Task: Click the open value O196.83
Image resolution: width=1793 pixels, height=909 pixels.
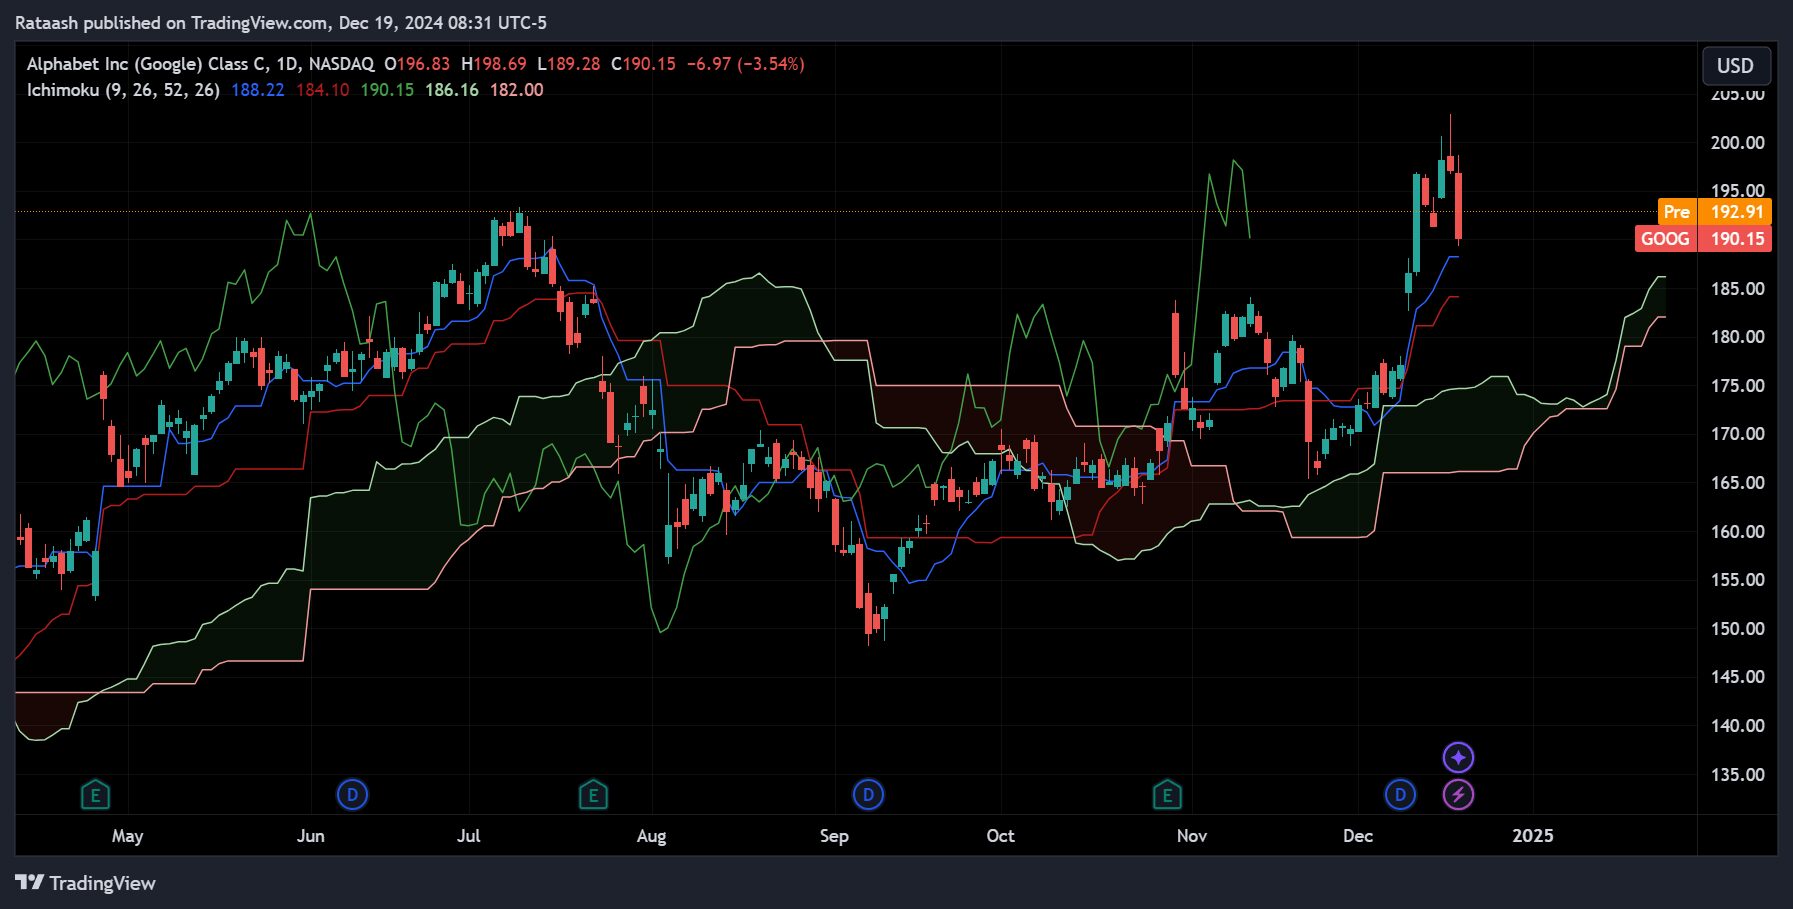Action: pyautogui.click(x=417, y=64)
